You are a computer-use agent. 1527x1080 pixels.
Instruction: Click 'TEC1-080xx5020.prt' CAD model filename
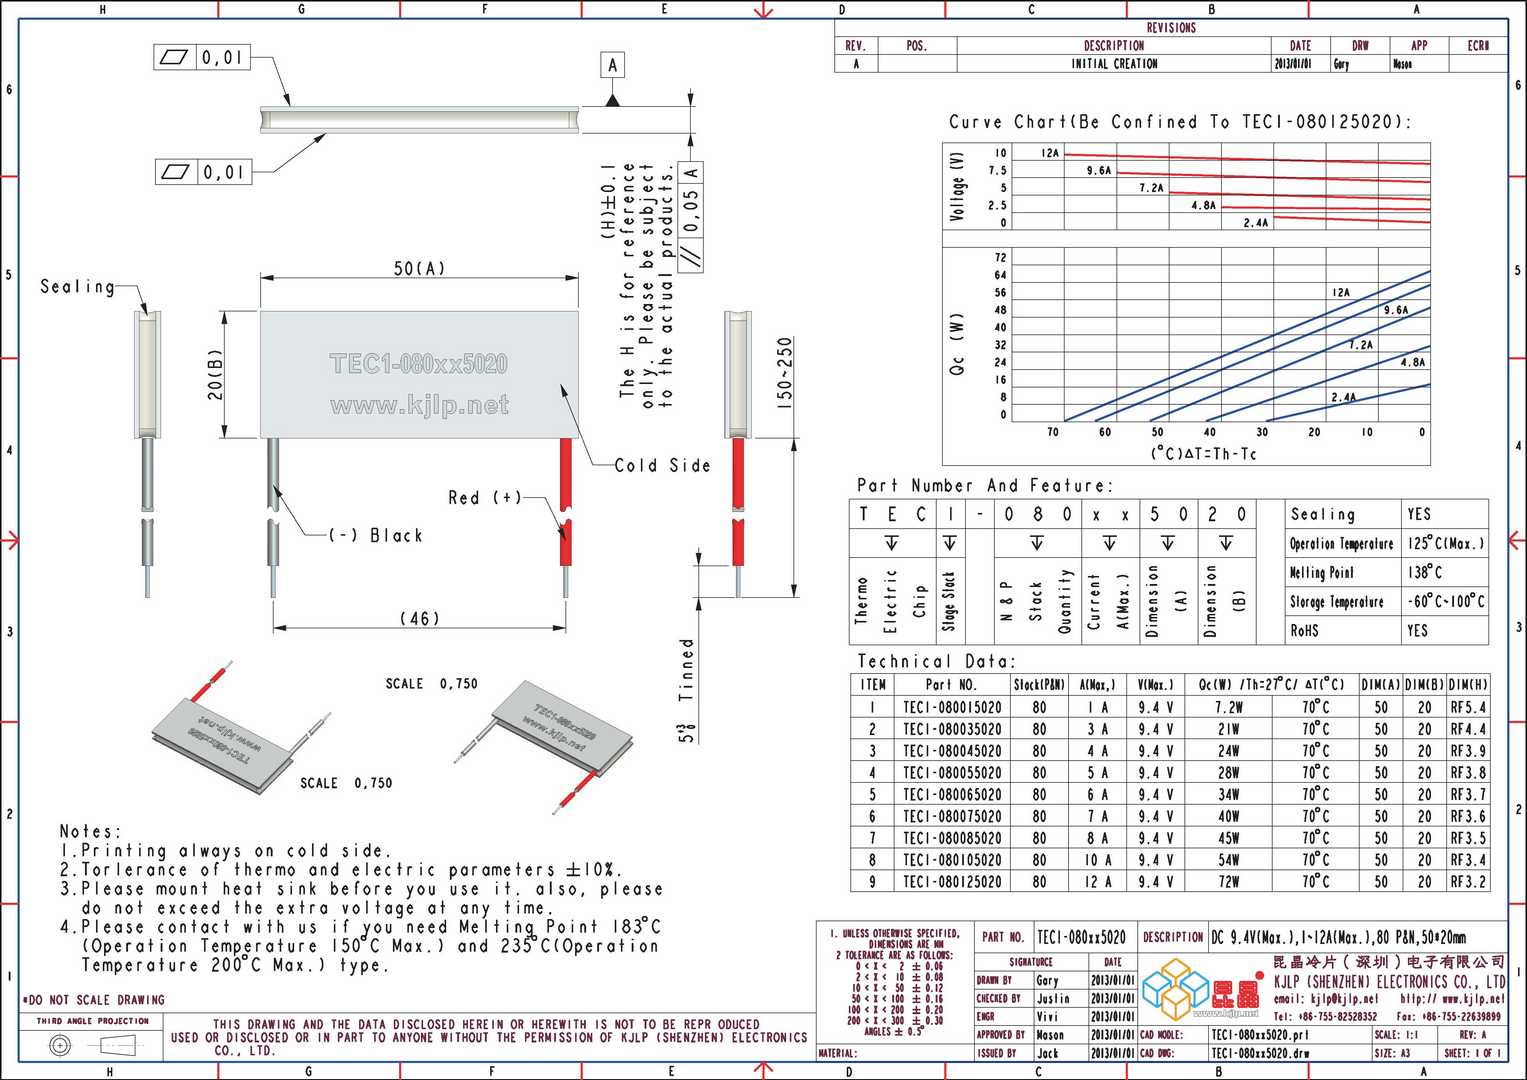pyautogui.click(x=1259, y=1035)
